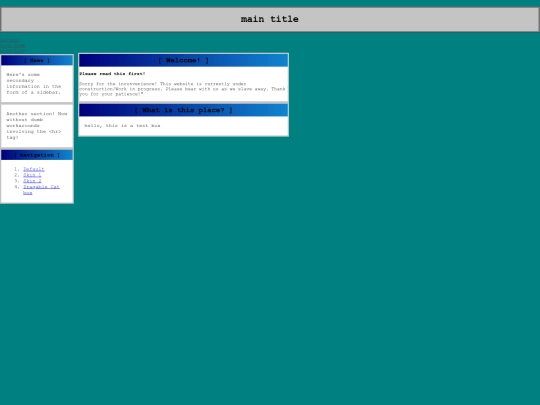Viewport: 540px width, 405px height.
Task: Click the '[ What is this place? ]' header
Action: click(x=184, y=110)
